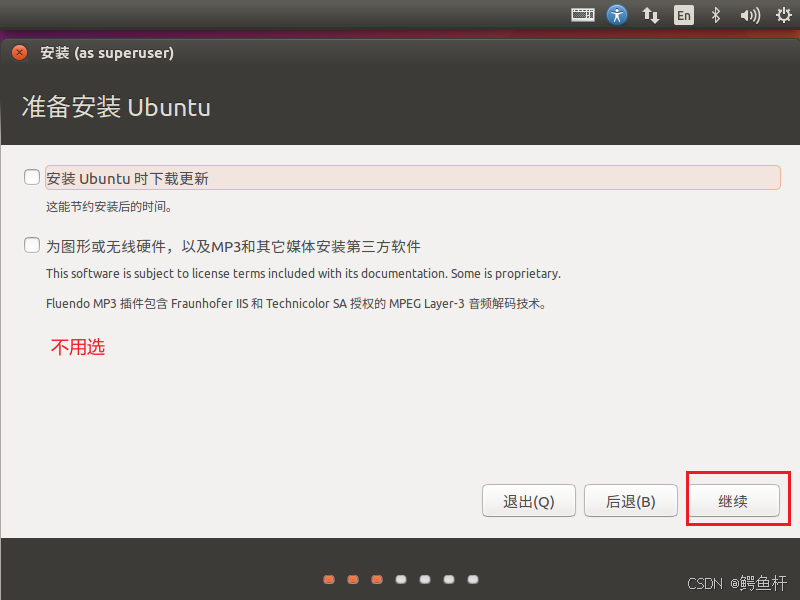Screen dimensions: 800x600
Task: Click the 为图形或无线硬件 third-party software label
Action: (x=233, y=246)
